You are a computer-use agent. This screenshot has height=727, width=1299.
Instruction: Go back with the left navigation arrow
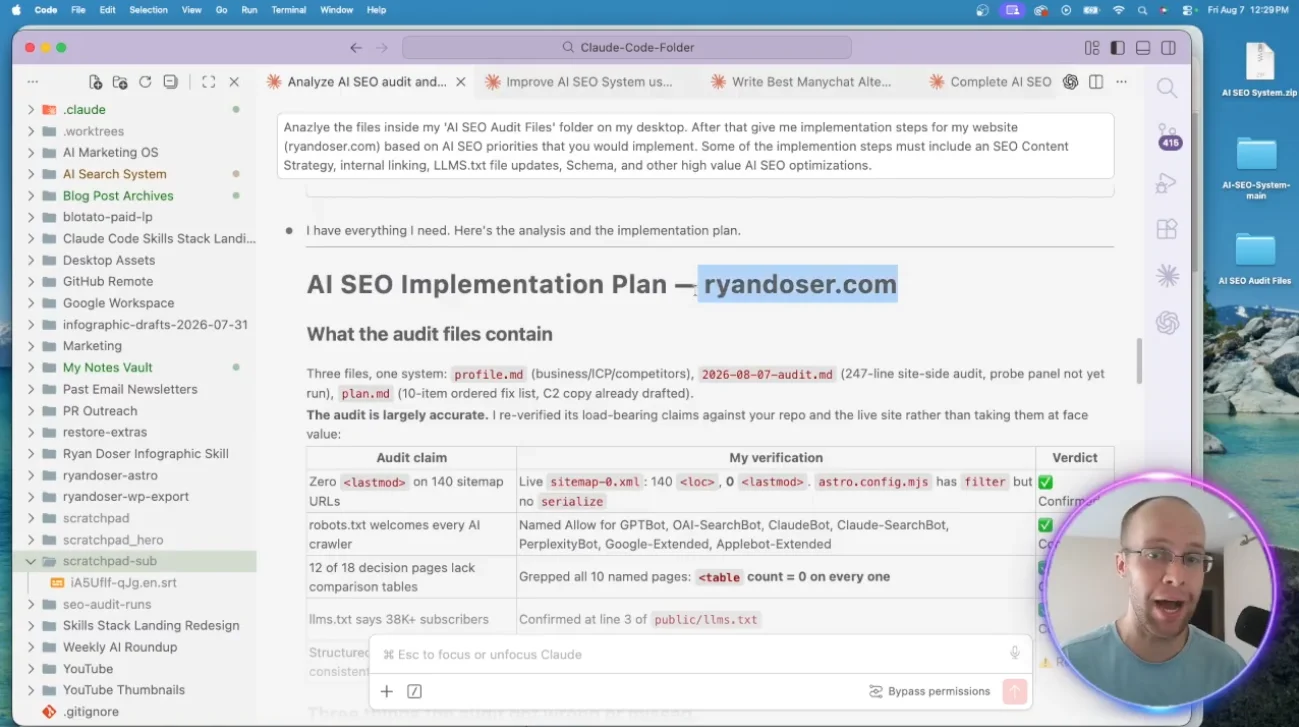pos(356,47)
